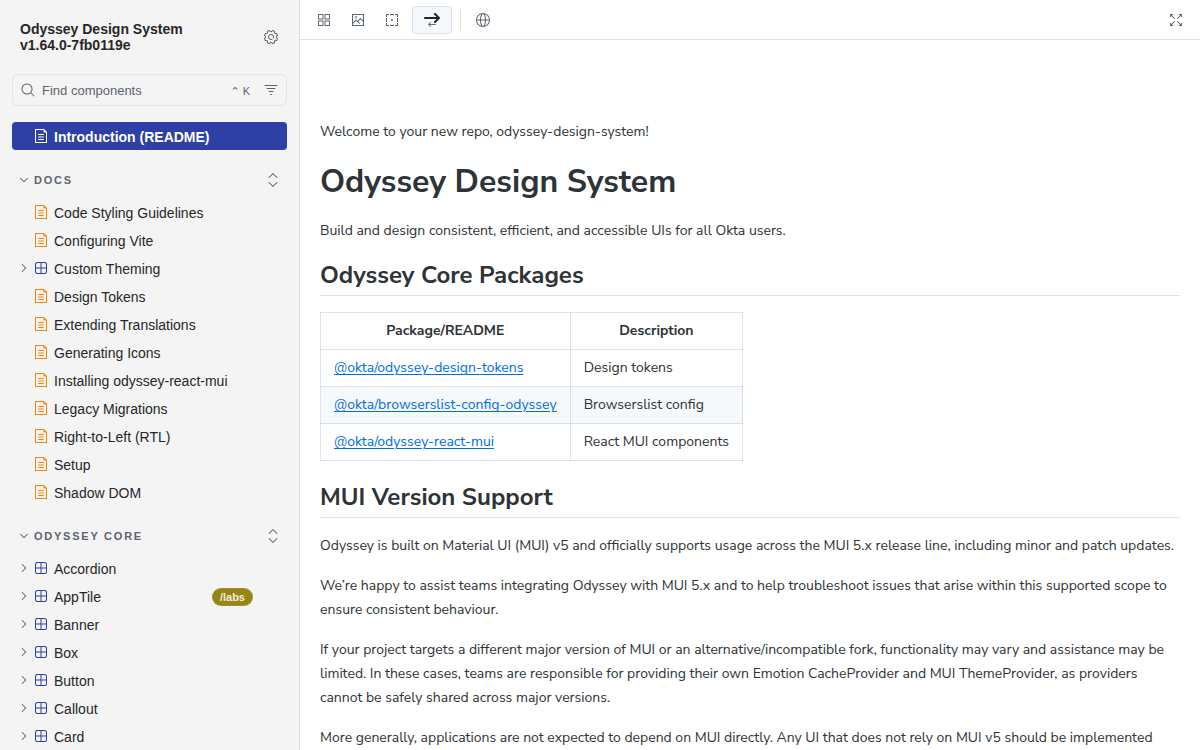The width and height of the screenshot is (1200, 750).
Task: Collapse the DOCS section chevron
Action: [x=24, y=180]
